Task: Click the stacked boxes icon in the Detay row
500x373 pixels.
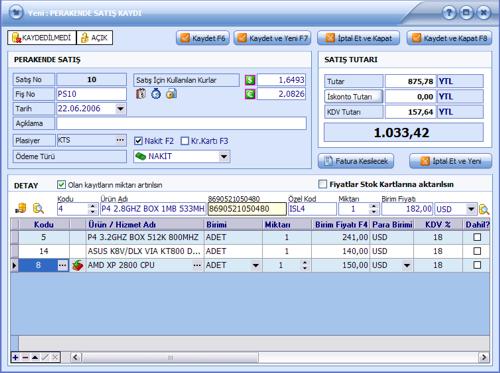Action: (x=21, y=208)
